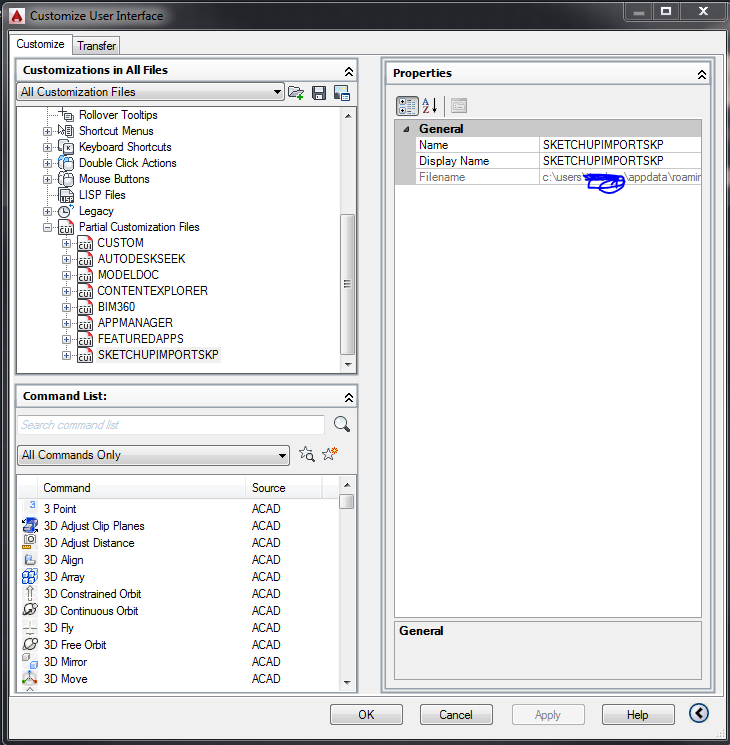Click the Property Pages icon
The height and width of the screenshot is (745, 730).
459,106
